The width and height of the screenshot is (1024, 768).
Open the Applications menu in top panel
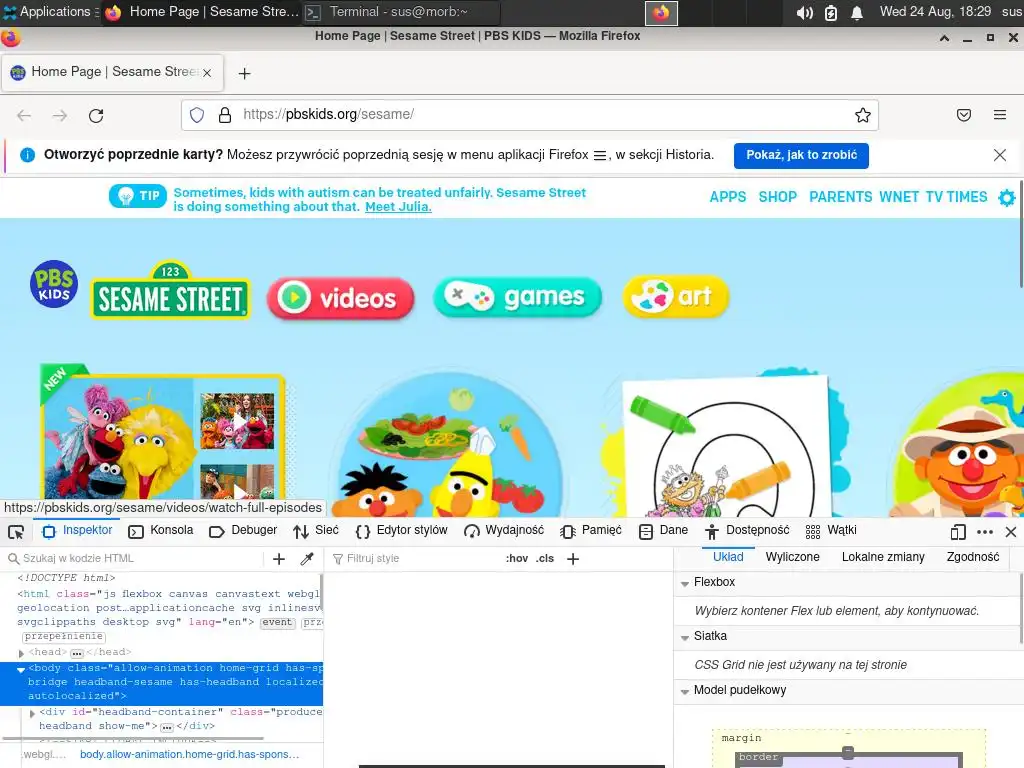(x=48, y=12)
